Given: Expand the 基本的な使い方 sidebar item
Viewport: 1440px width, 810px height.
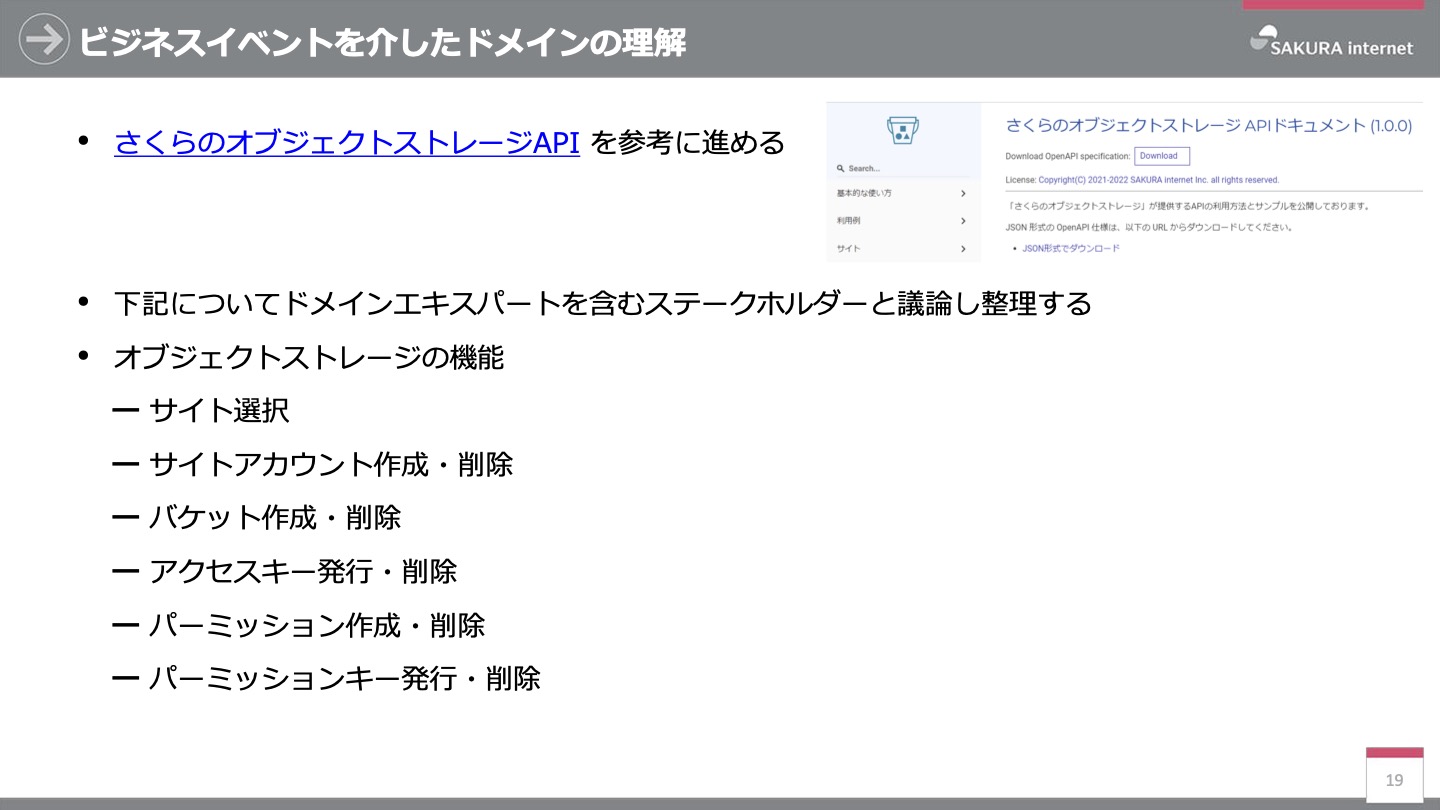Looking at the screenshot, I should pyautogui.click(x=903, y=193).
